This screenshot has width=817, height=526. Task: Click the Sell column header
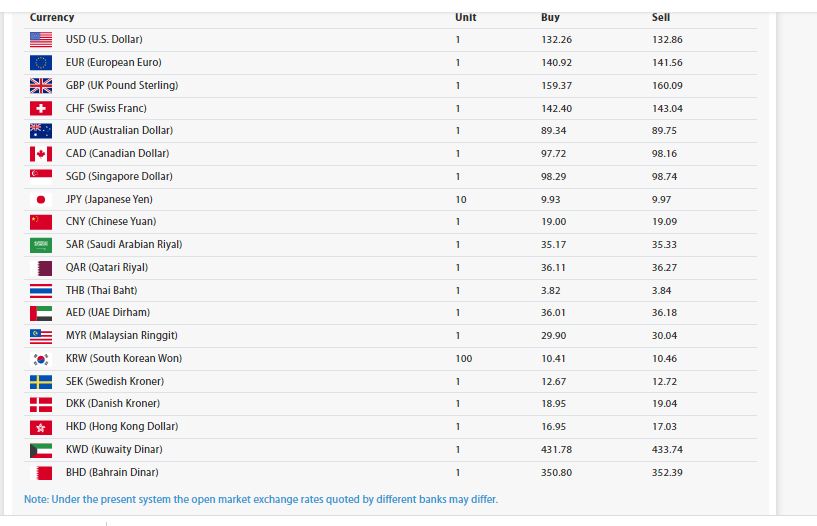pos(661,17)
